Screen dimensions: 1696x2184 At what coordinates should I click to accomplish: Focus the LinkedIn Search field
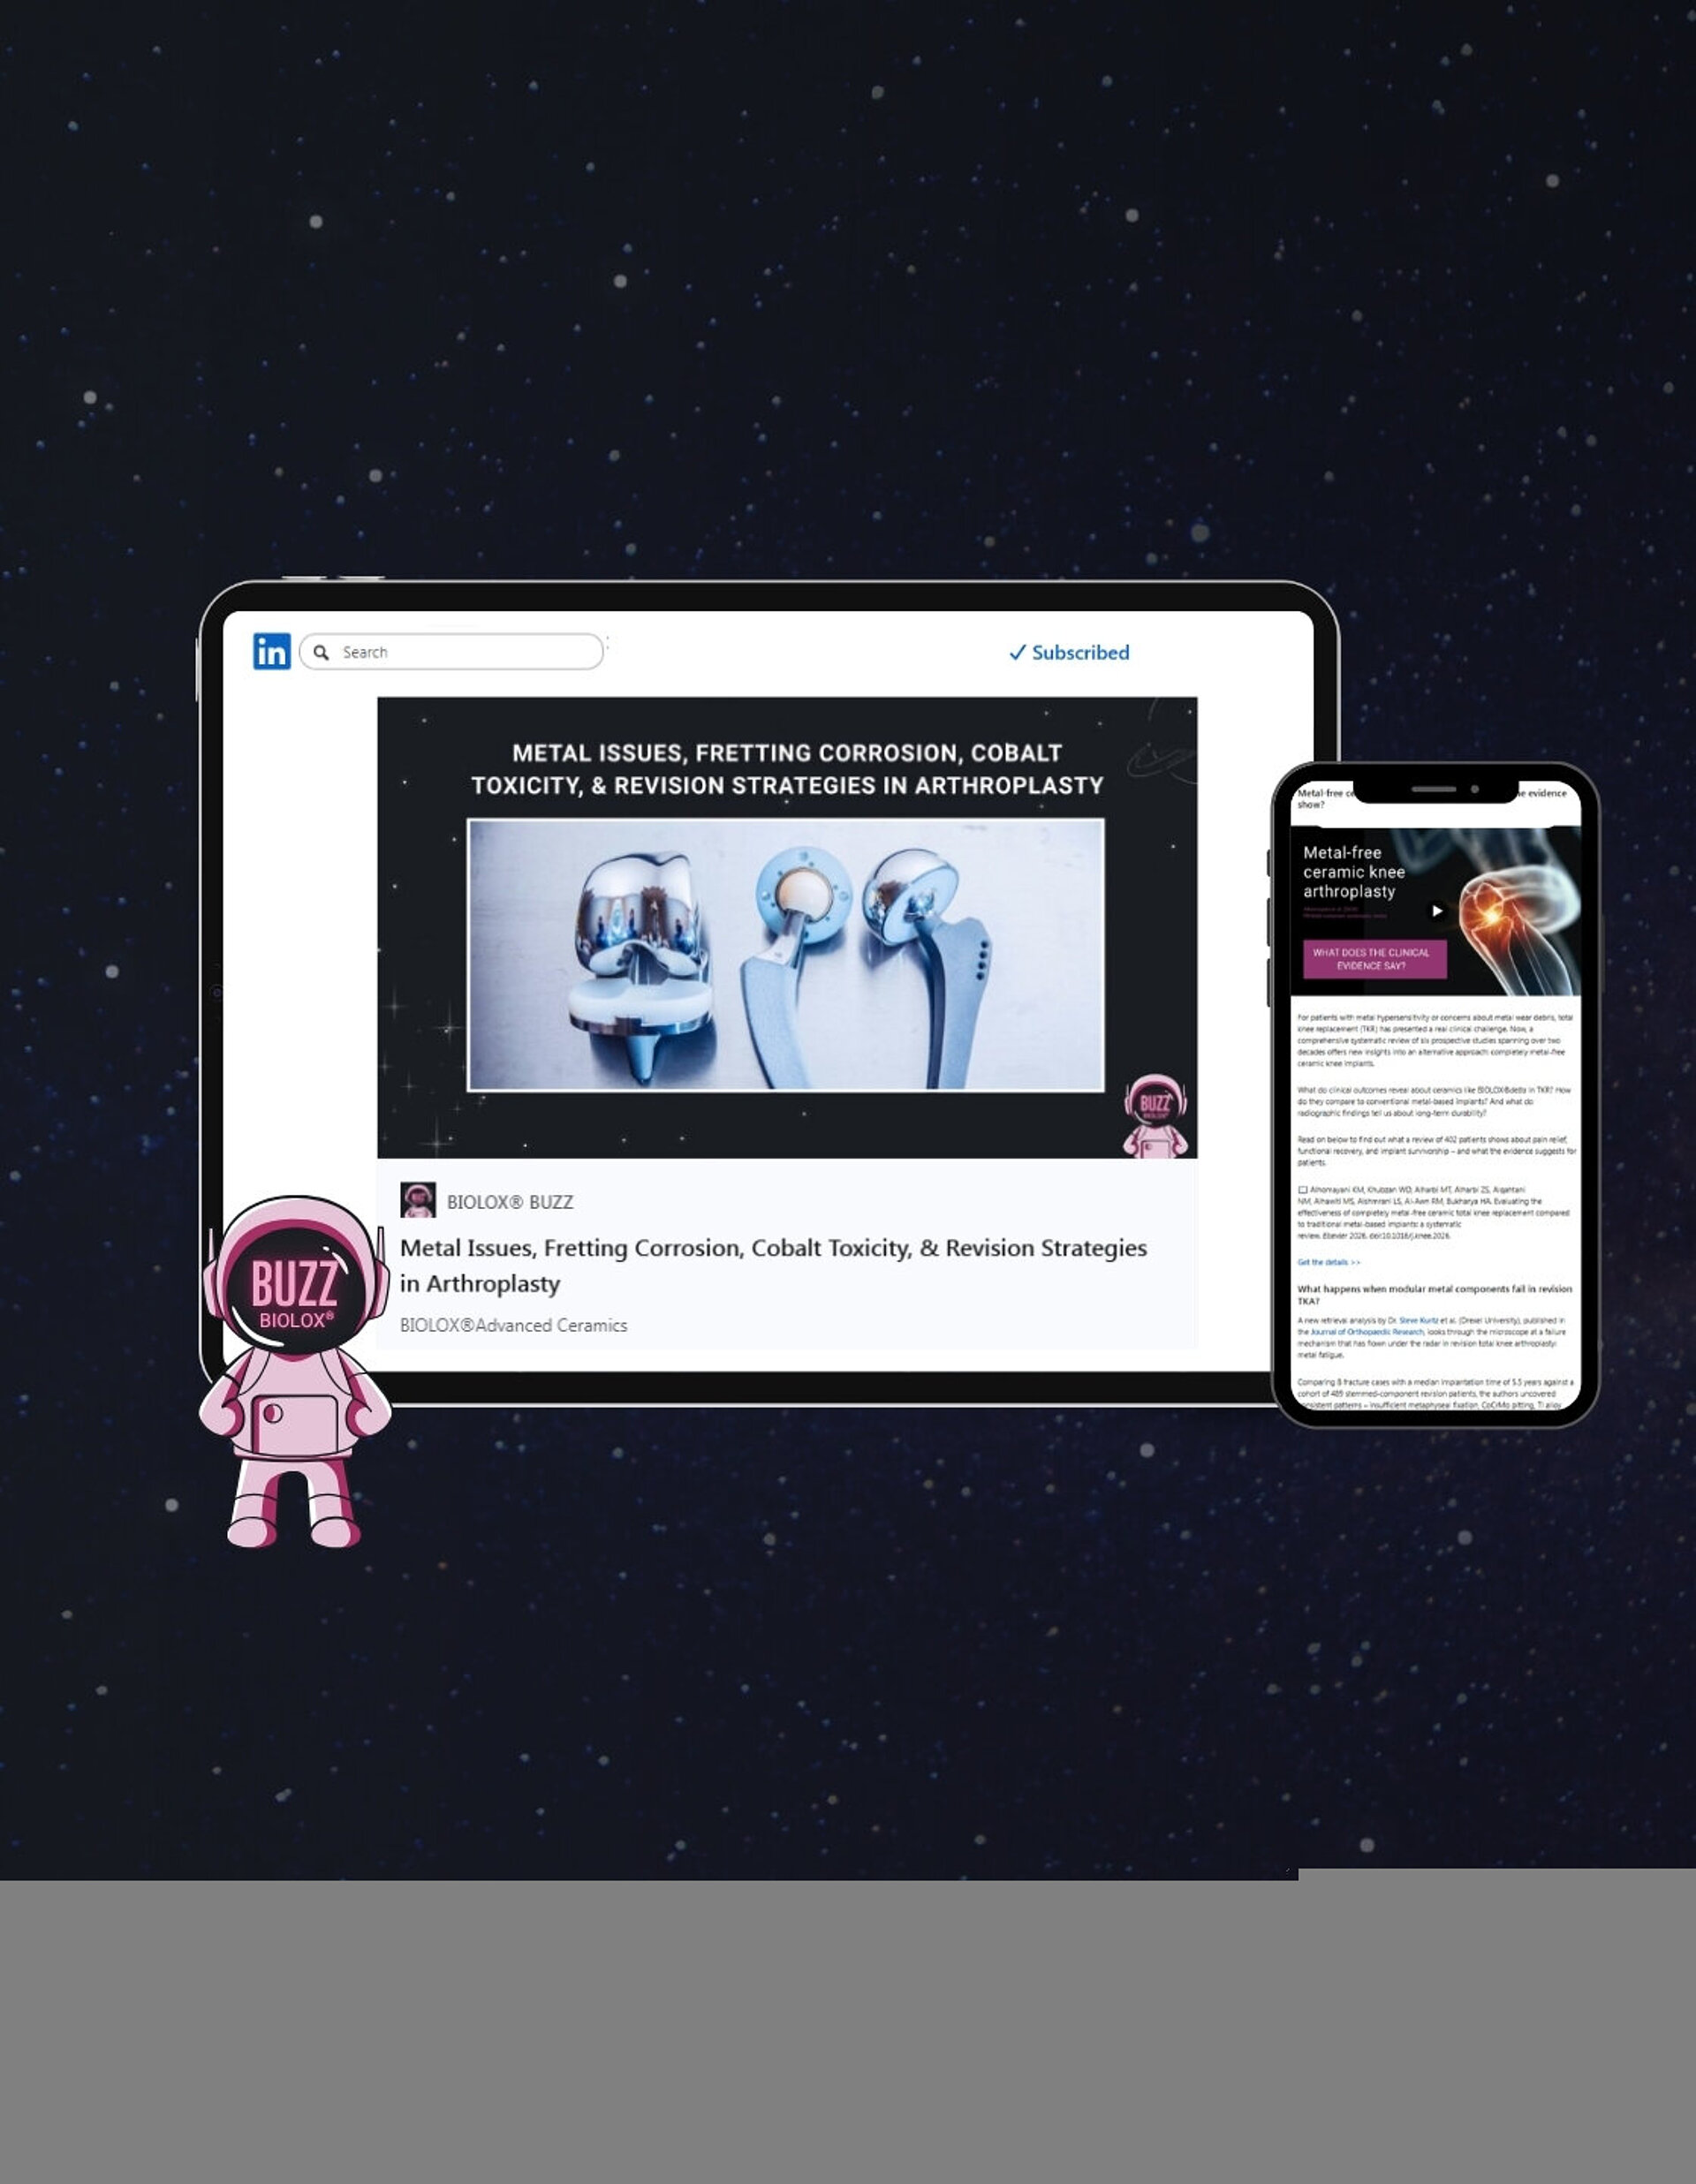[x=451, y=652]
